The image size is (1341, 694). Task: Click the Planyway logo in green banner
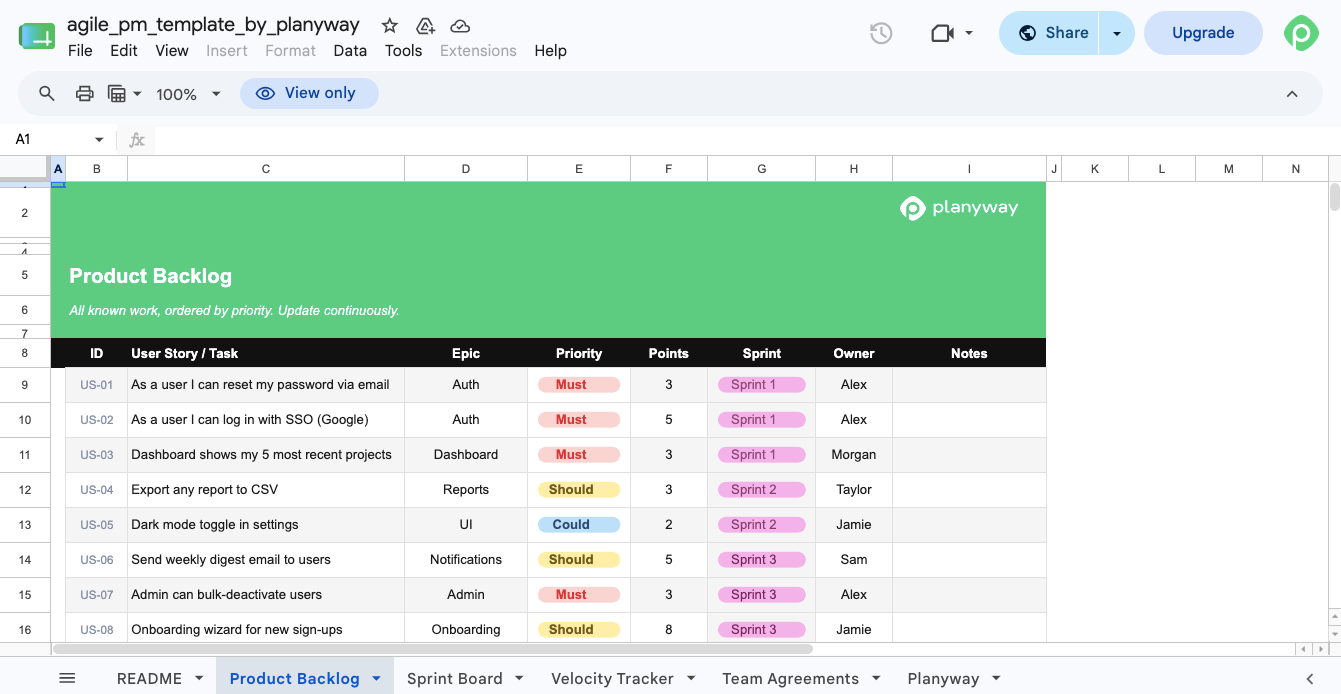coord(958,208)
